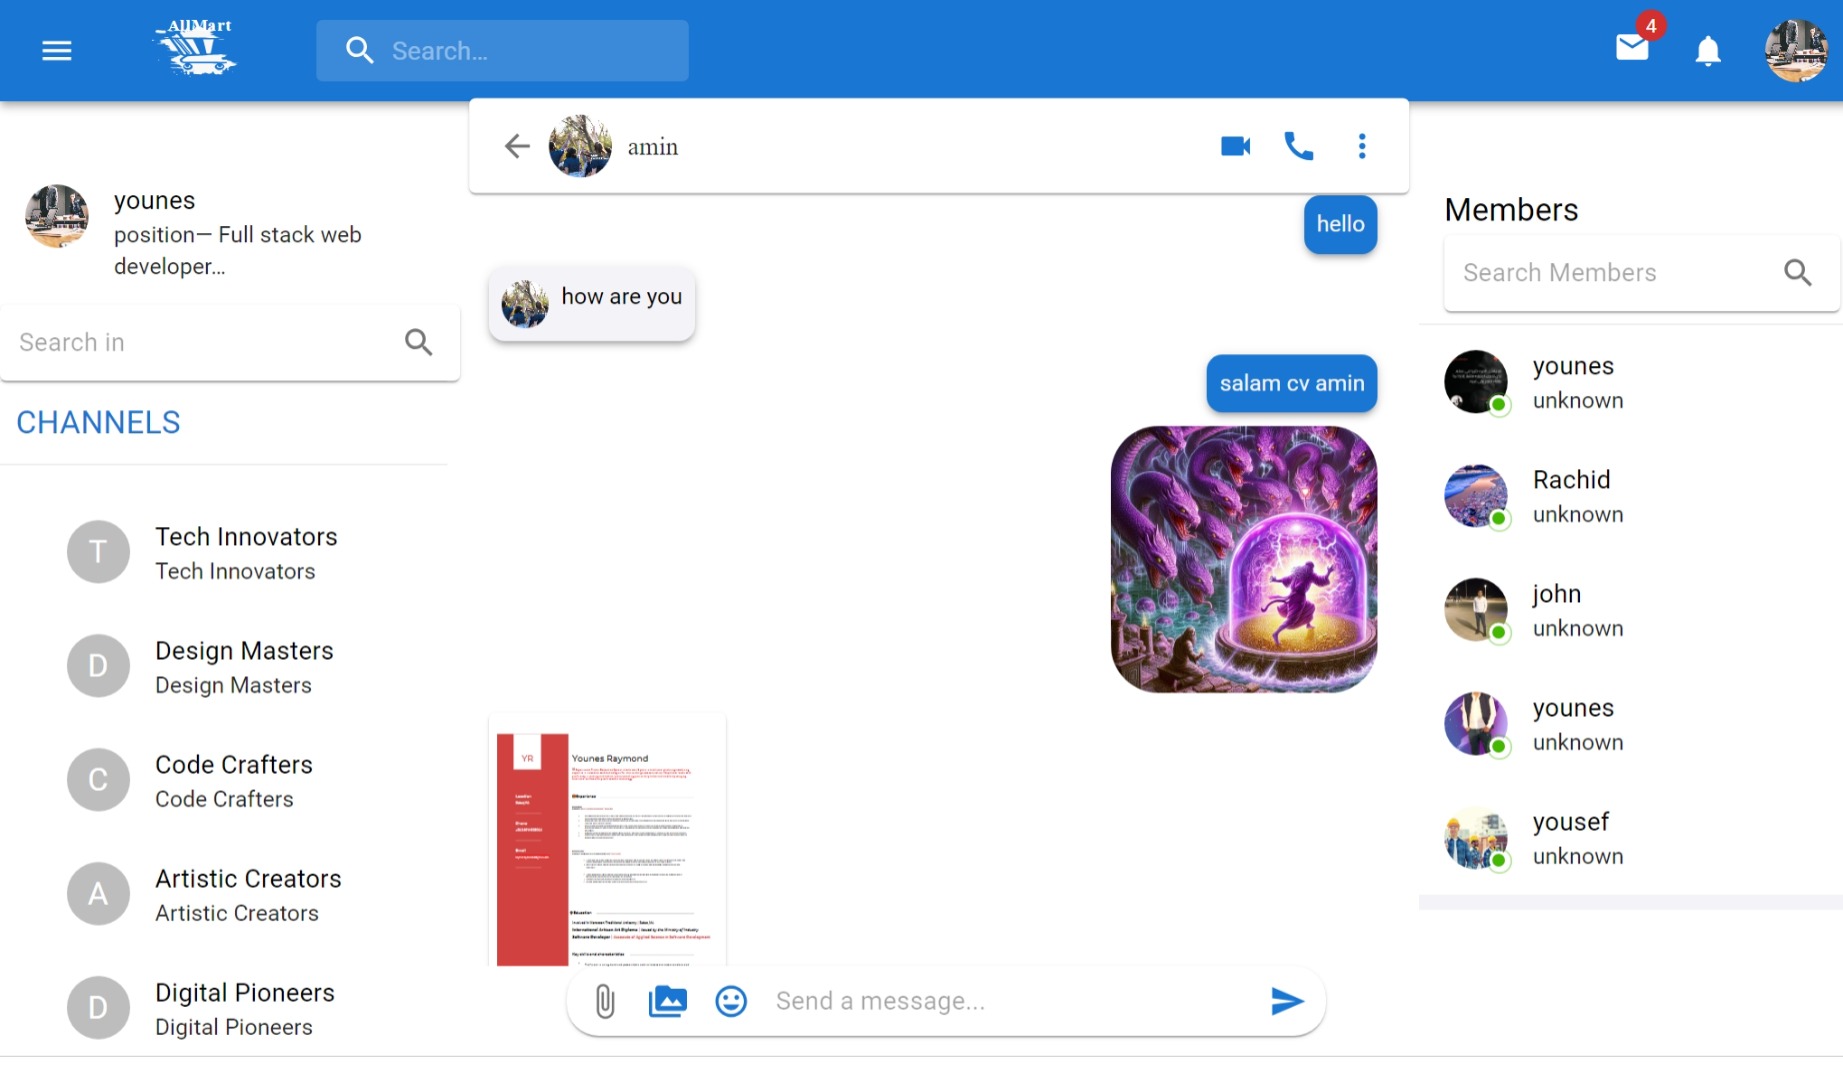
Task: Open the chat more options menu
Action: tap(1362, 146)
